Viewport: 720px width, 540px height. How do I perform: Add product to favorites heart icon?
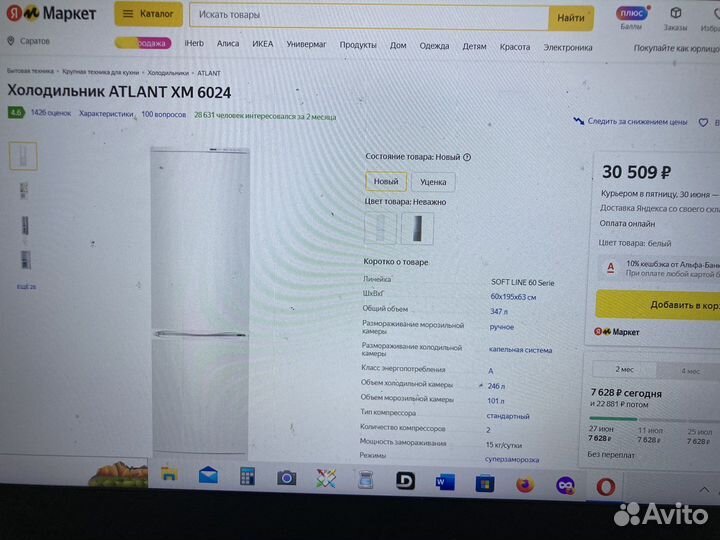pos(703,122)
